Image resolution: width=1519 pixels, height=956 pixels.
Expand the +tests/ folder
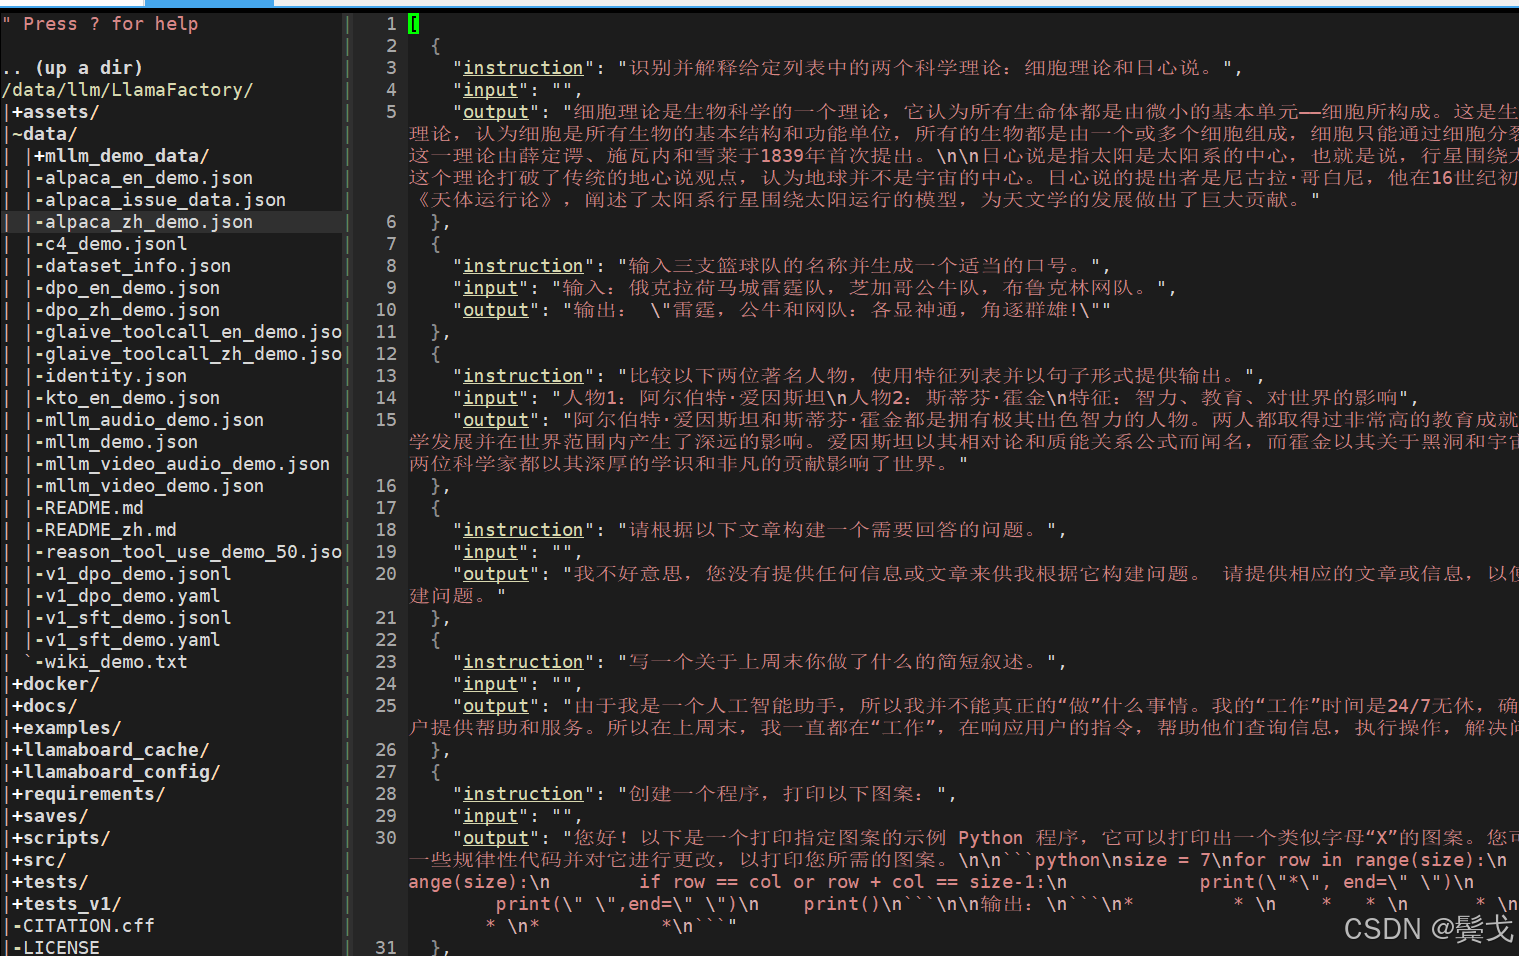50,882
